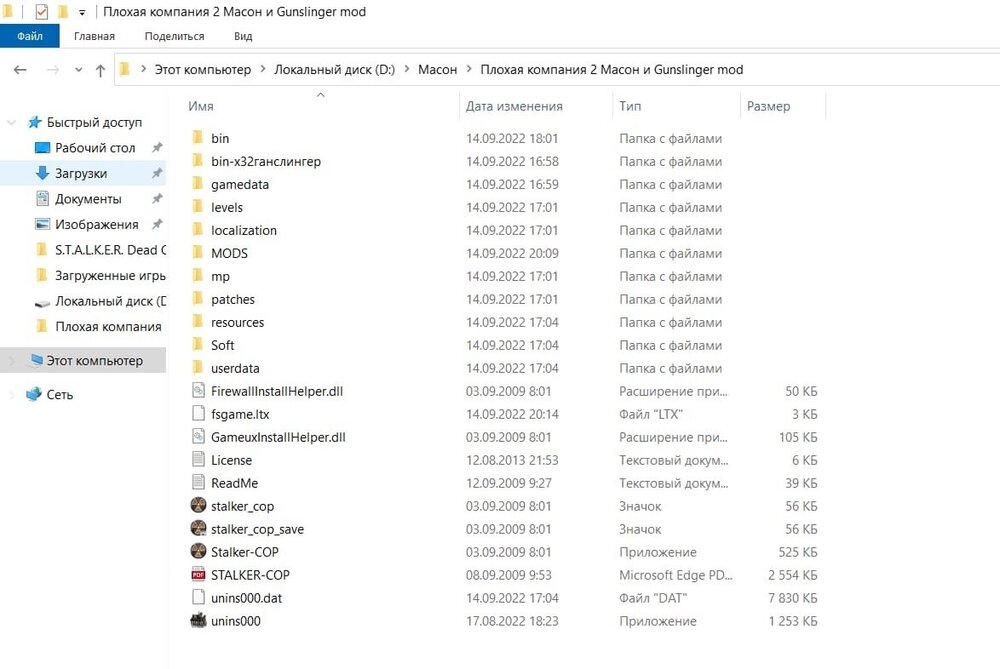Collapse the Quick Access tree section
Screen dimensions: 1000x669
point(11,122)
